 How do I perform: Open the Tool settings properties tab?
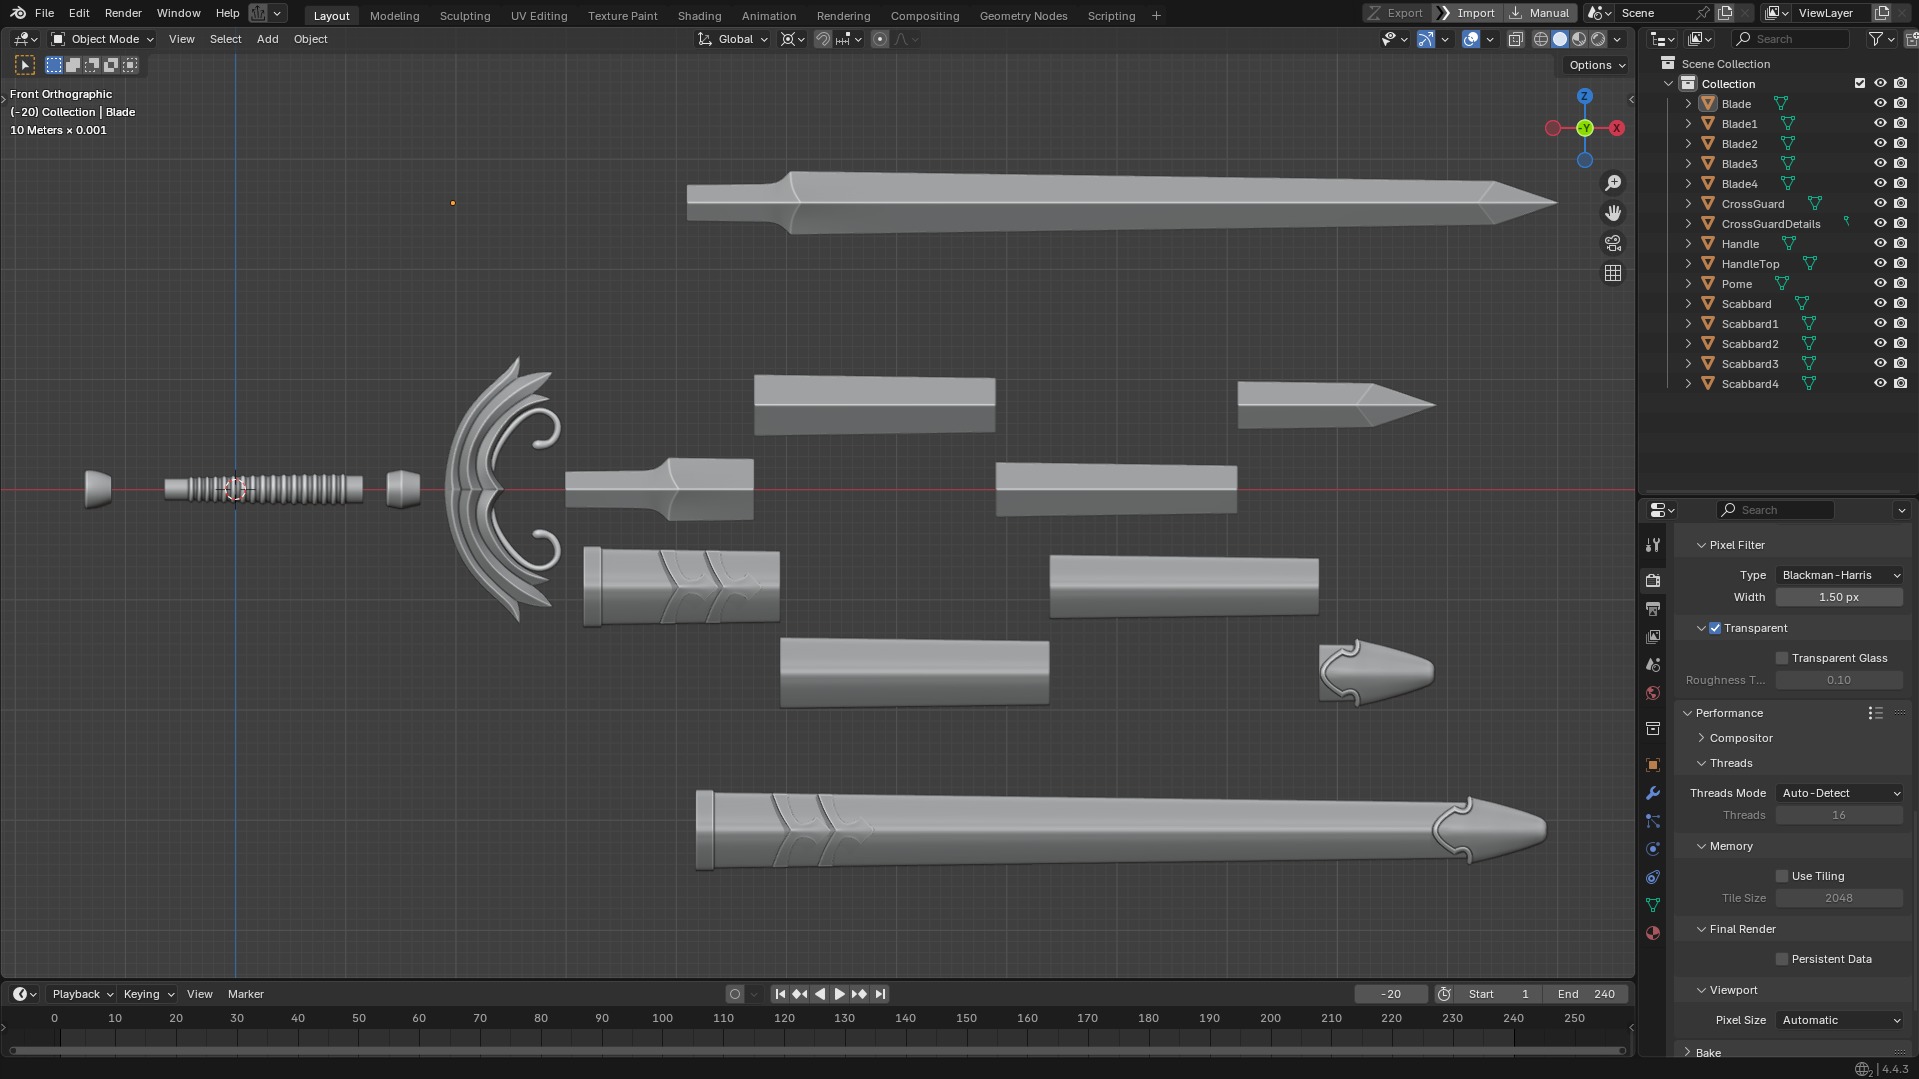[x=1653, y=545]
